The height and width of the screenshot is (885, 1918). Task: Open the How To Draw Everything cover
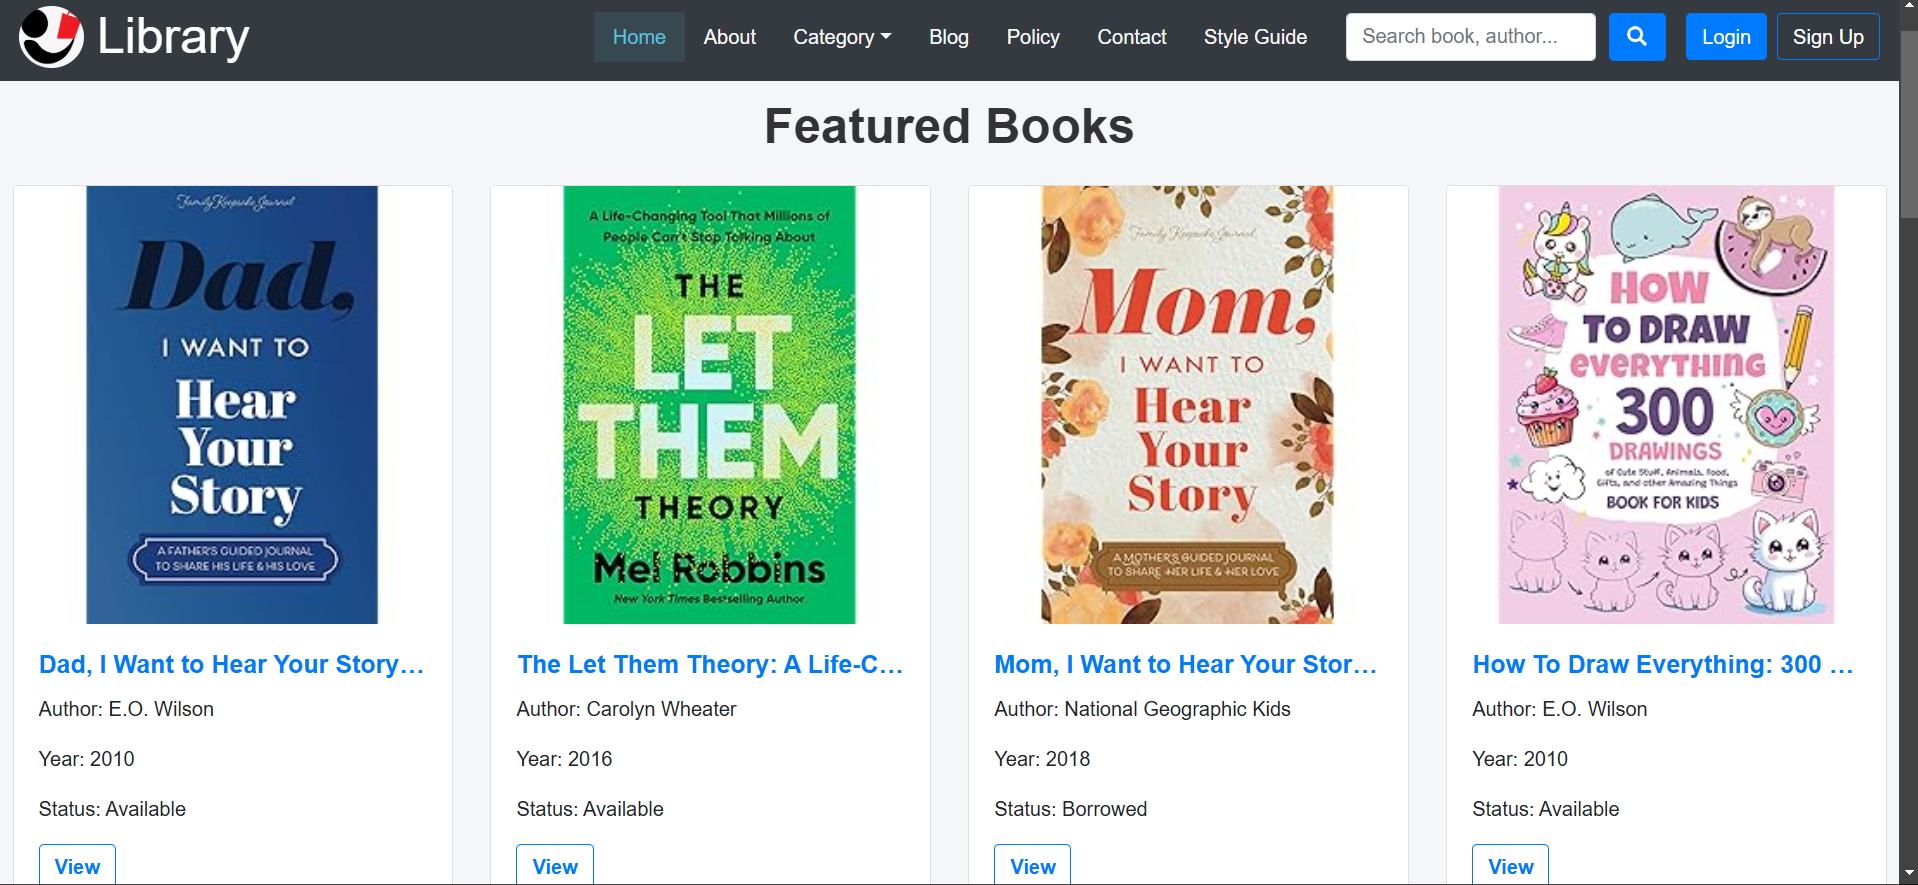click(x=1665, y=405)
